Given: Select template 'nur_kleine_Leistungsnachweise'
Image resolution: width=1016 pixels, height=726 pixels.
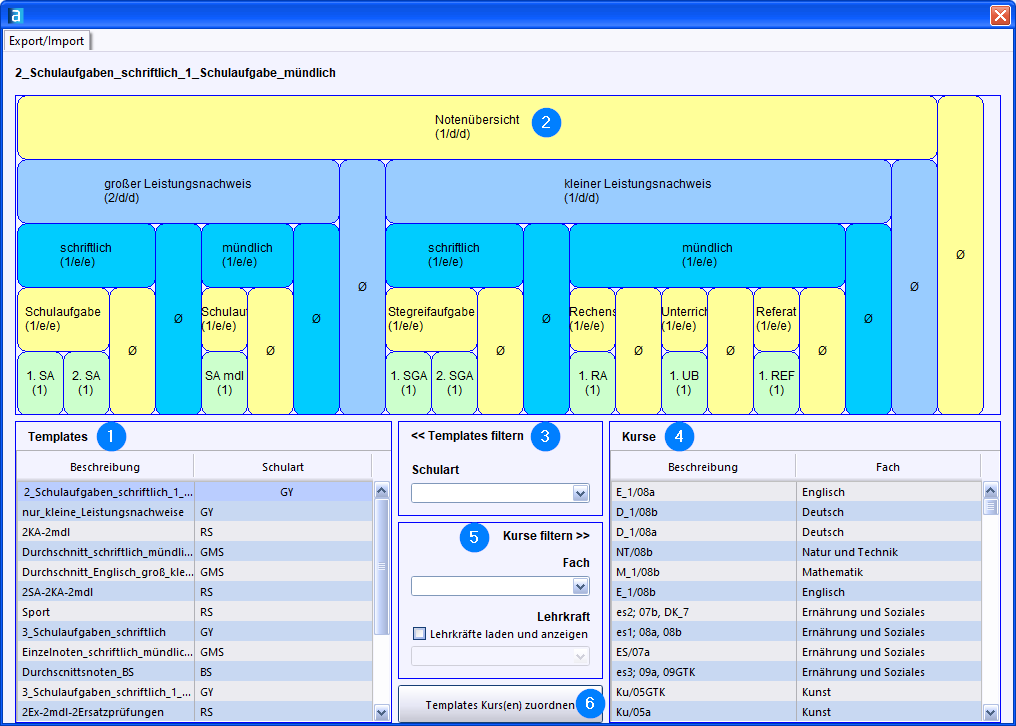Looking at the screenshot, I should click(x=194, y=512).
